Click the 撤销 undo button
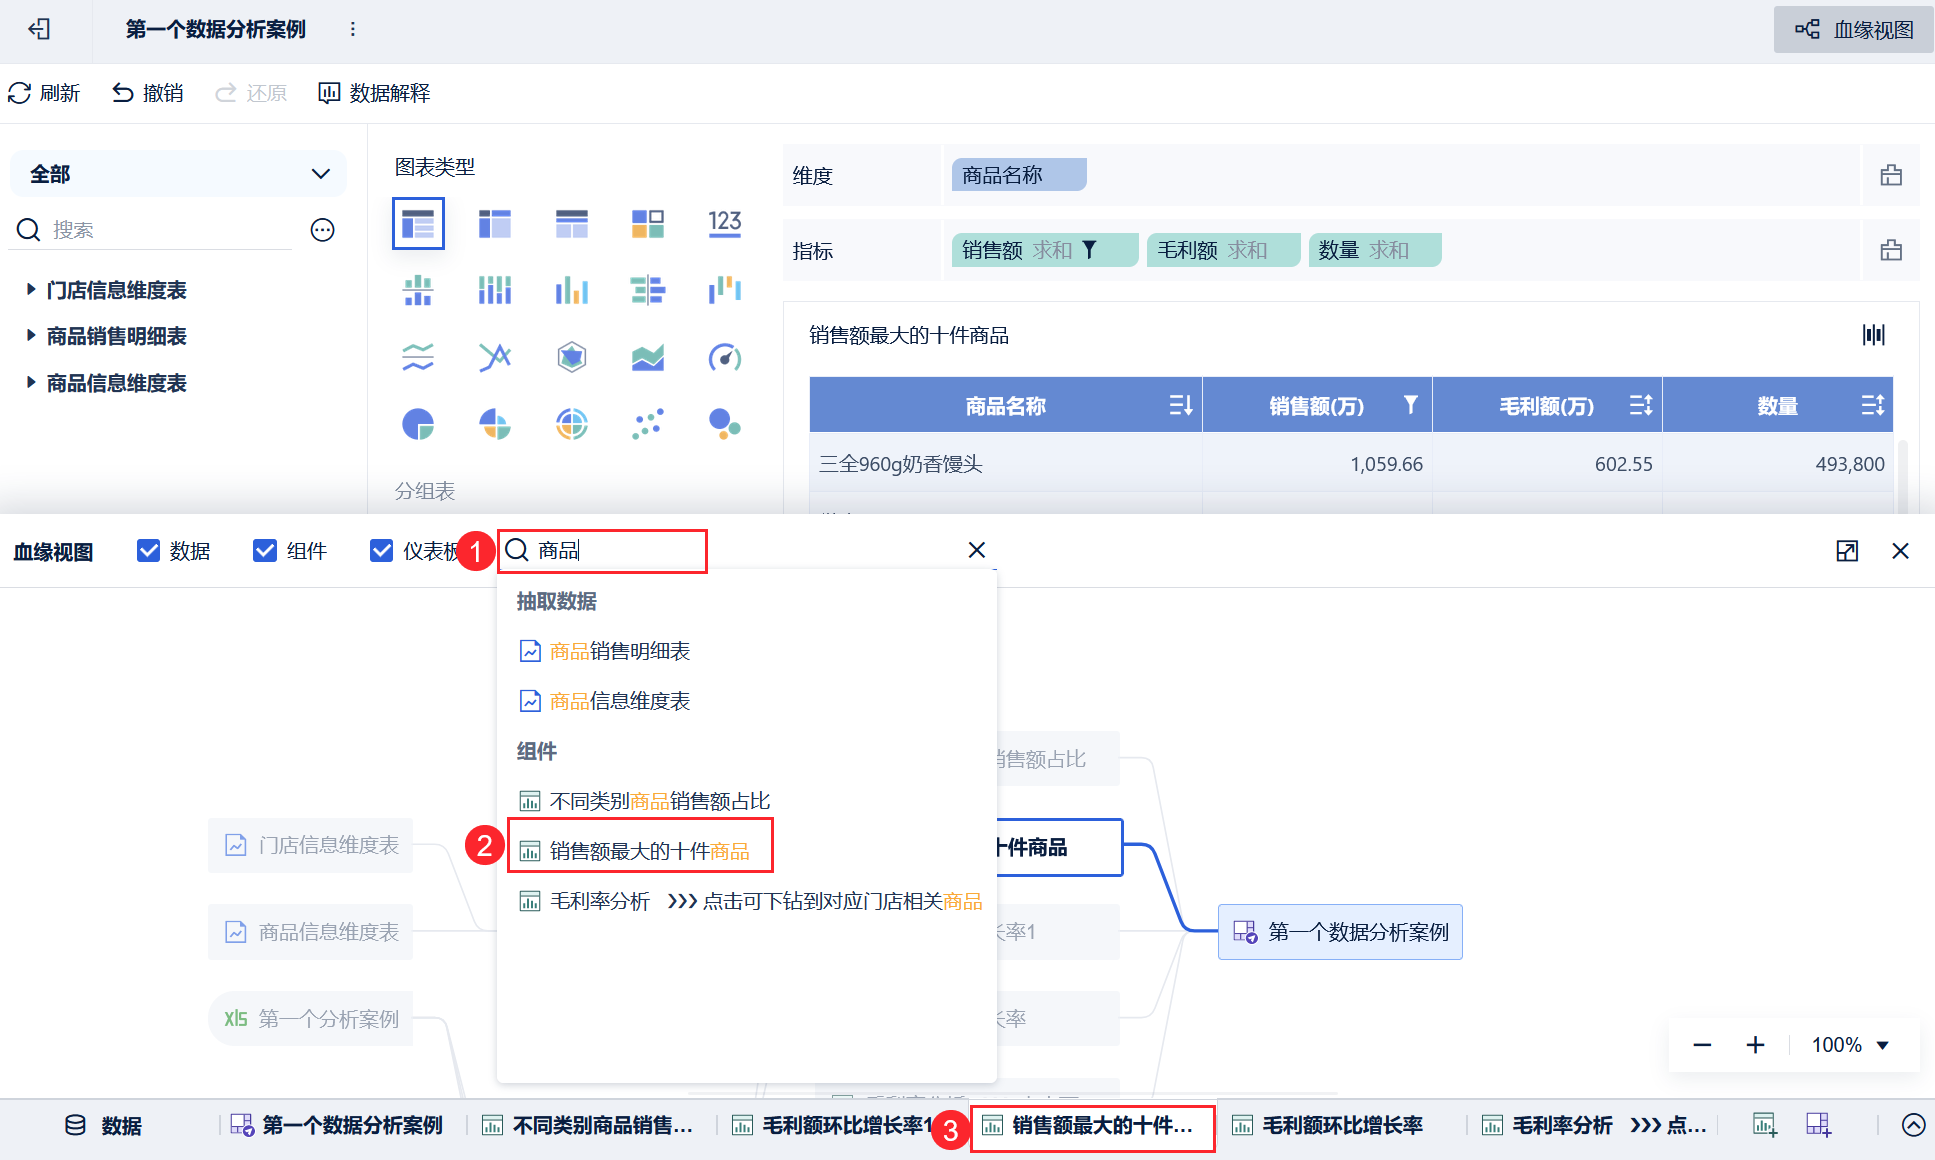Viewport: 1935px width, 1160px height. click(148, 93)
